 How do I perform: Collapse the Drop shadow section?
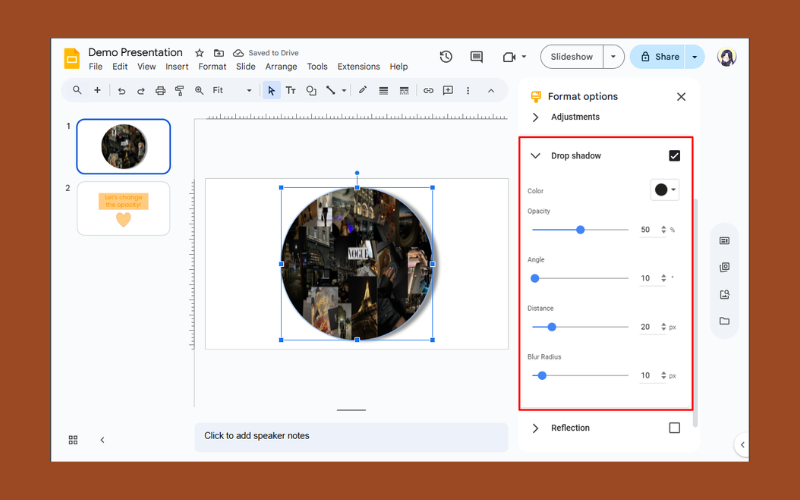535,156
